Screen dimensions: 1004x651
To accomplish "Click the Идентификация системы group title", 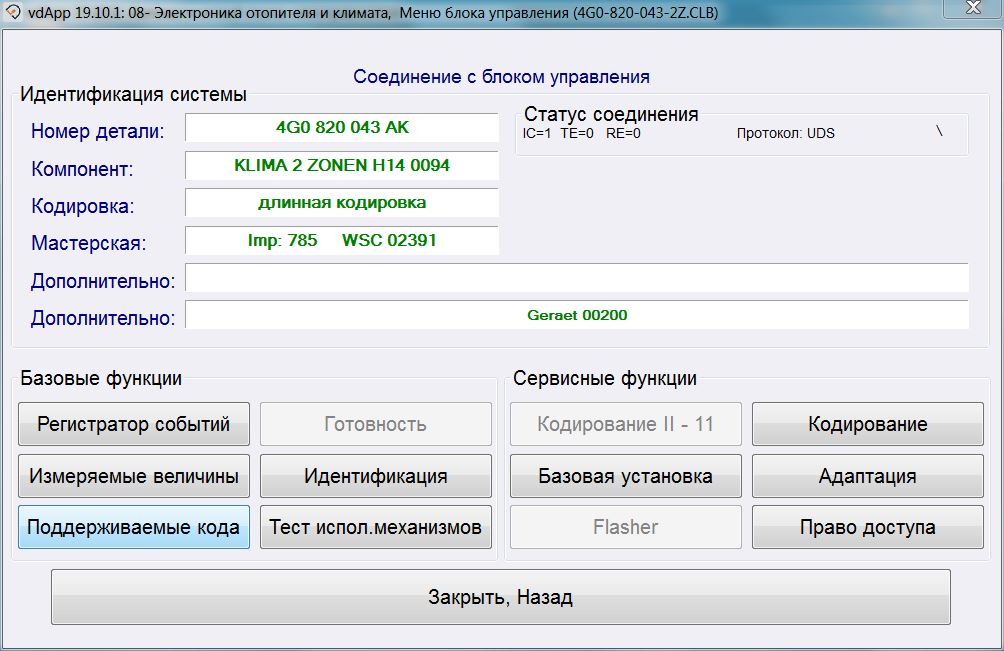I will pyautogui.click(x=133, y=94).
